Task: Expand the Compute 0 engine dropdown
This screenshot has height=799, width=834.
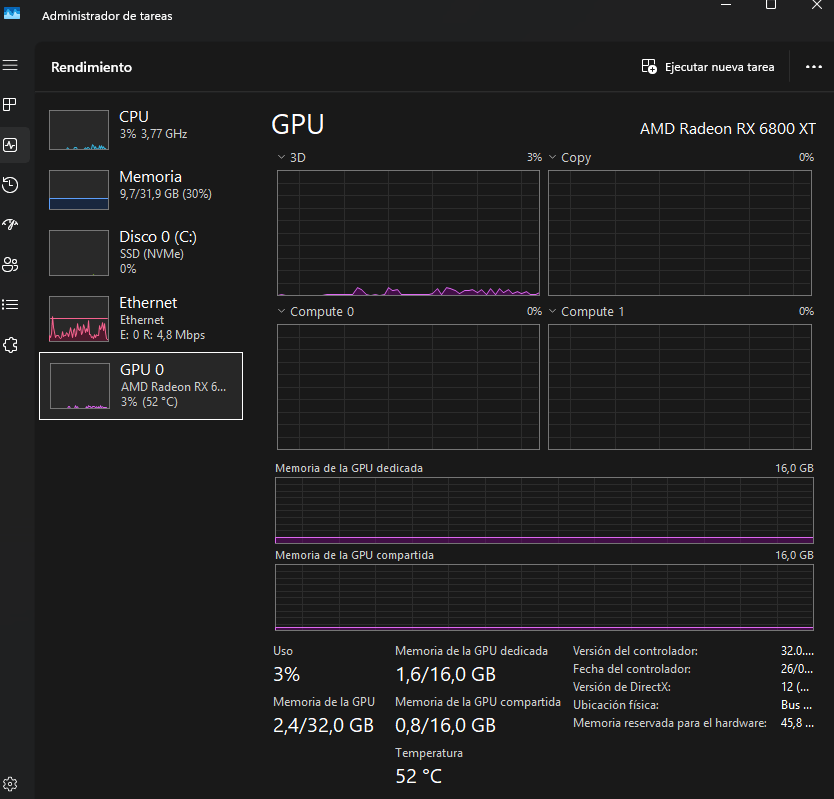Action: 315,312
